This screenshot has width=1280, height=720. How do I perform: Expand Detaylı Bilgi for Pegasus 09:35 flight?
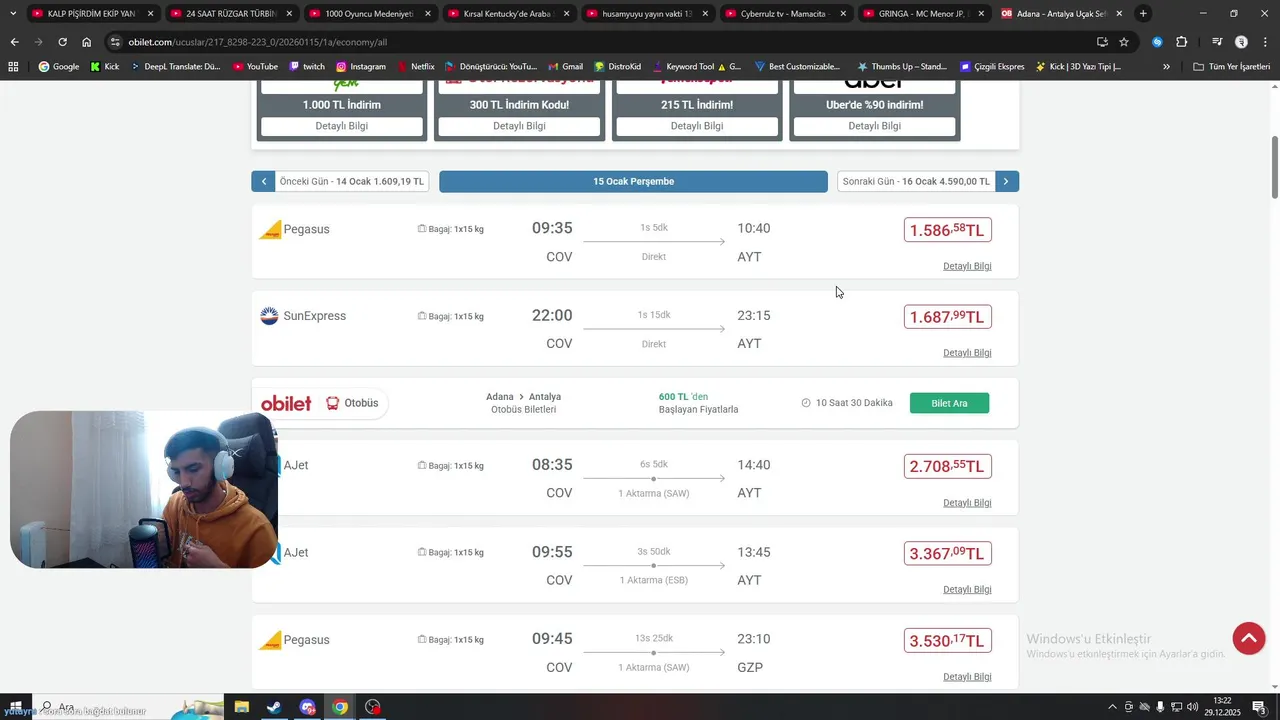coord(967,266)
